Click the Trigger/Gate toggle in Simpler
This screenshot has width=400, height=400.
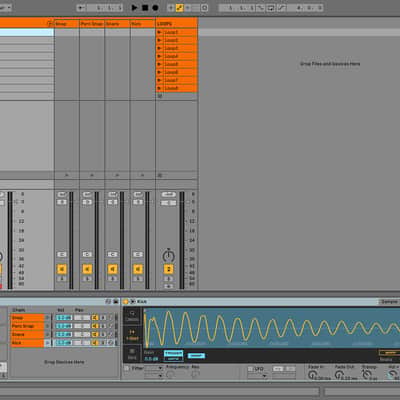click(x=173, y=356)
